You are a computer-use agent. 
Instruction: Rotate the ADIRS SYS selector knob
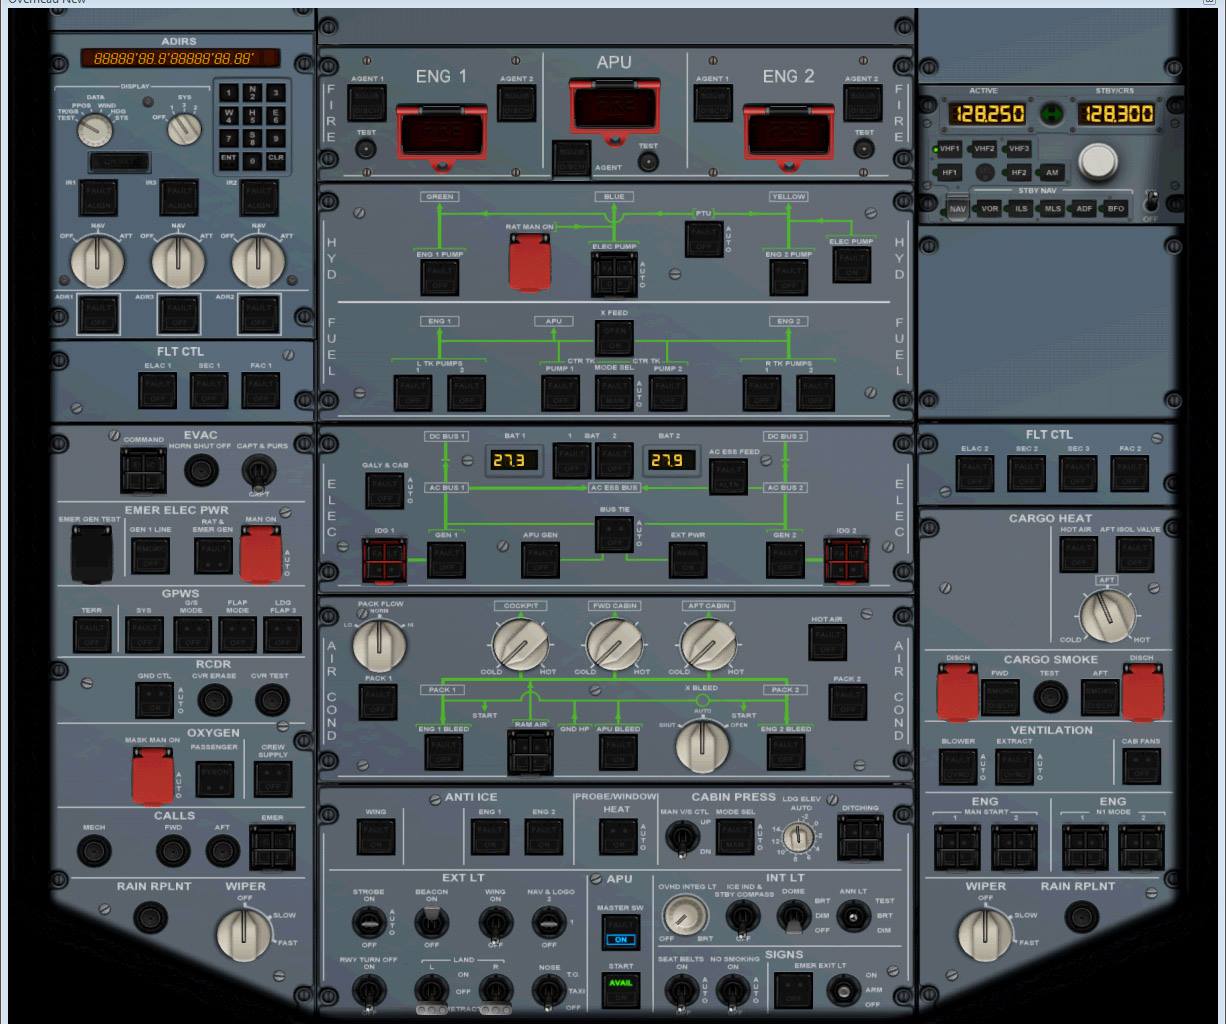(x=184, y=128)
